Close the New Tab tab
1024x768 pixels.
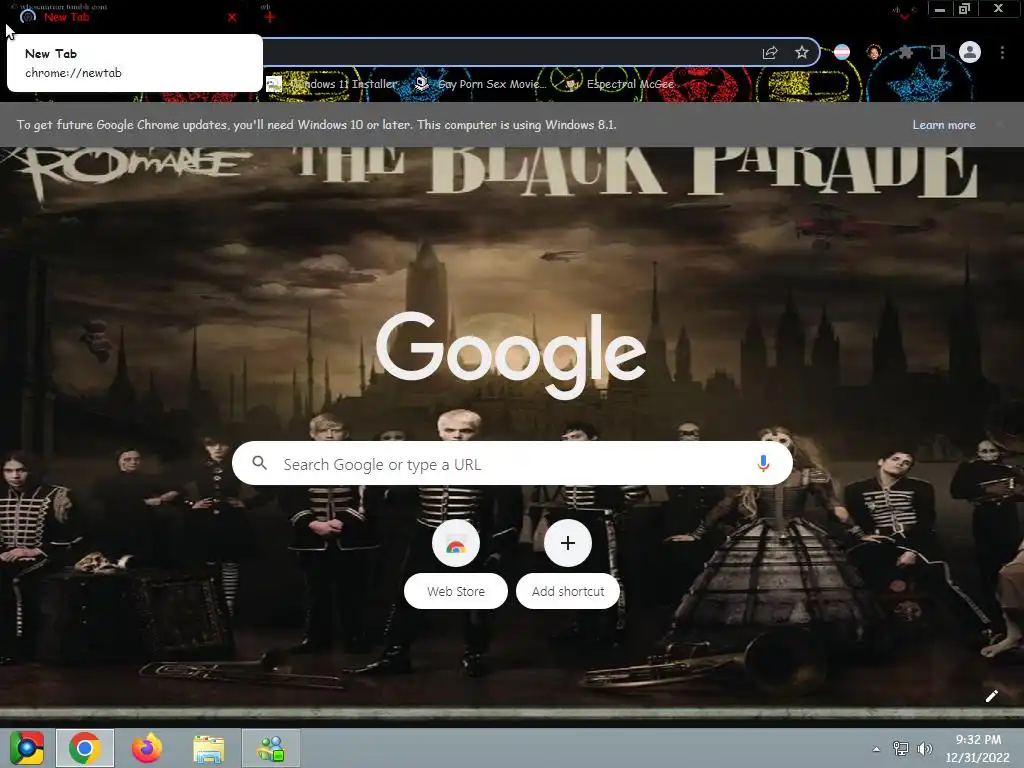[232, 18]
